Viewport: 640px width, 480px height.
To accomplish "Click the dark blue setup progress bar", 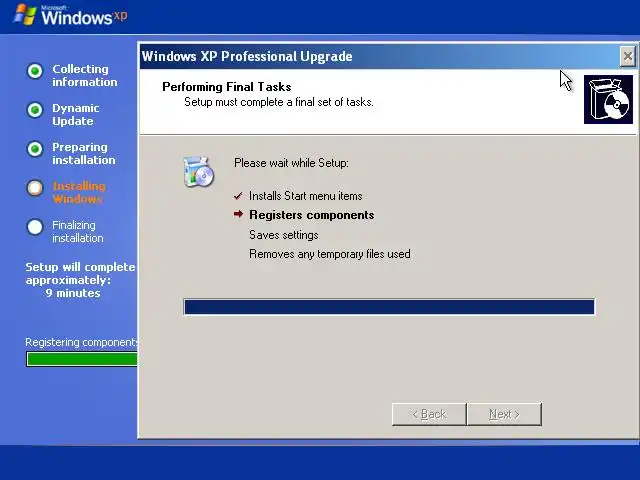I will pyautogui.click(x=389, y=307).
